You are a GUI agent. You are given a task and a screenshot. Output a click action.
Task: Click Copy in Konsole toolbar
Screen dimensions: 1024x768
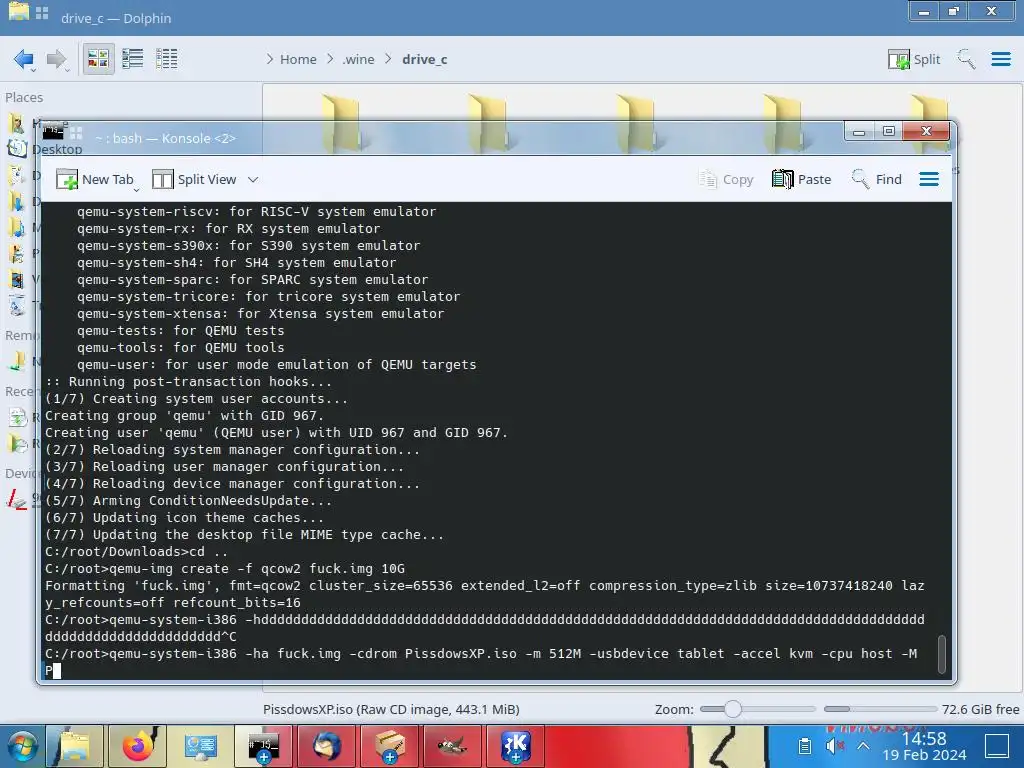click(x=726, y=180)
